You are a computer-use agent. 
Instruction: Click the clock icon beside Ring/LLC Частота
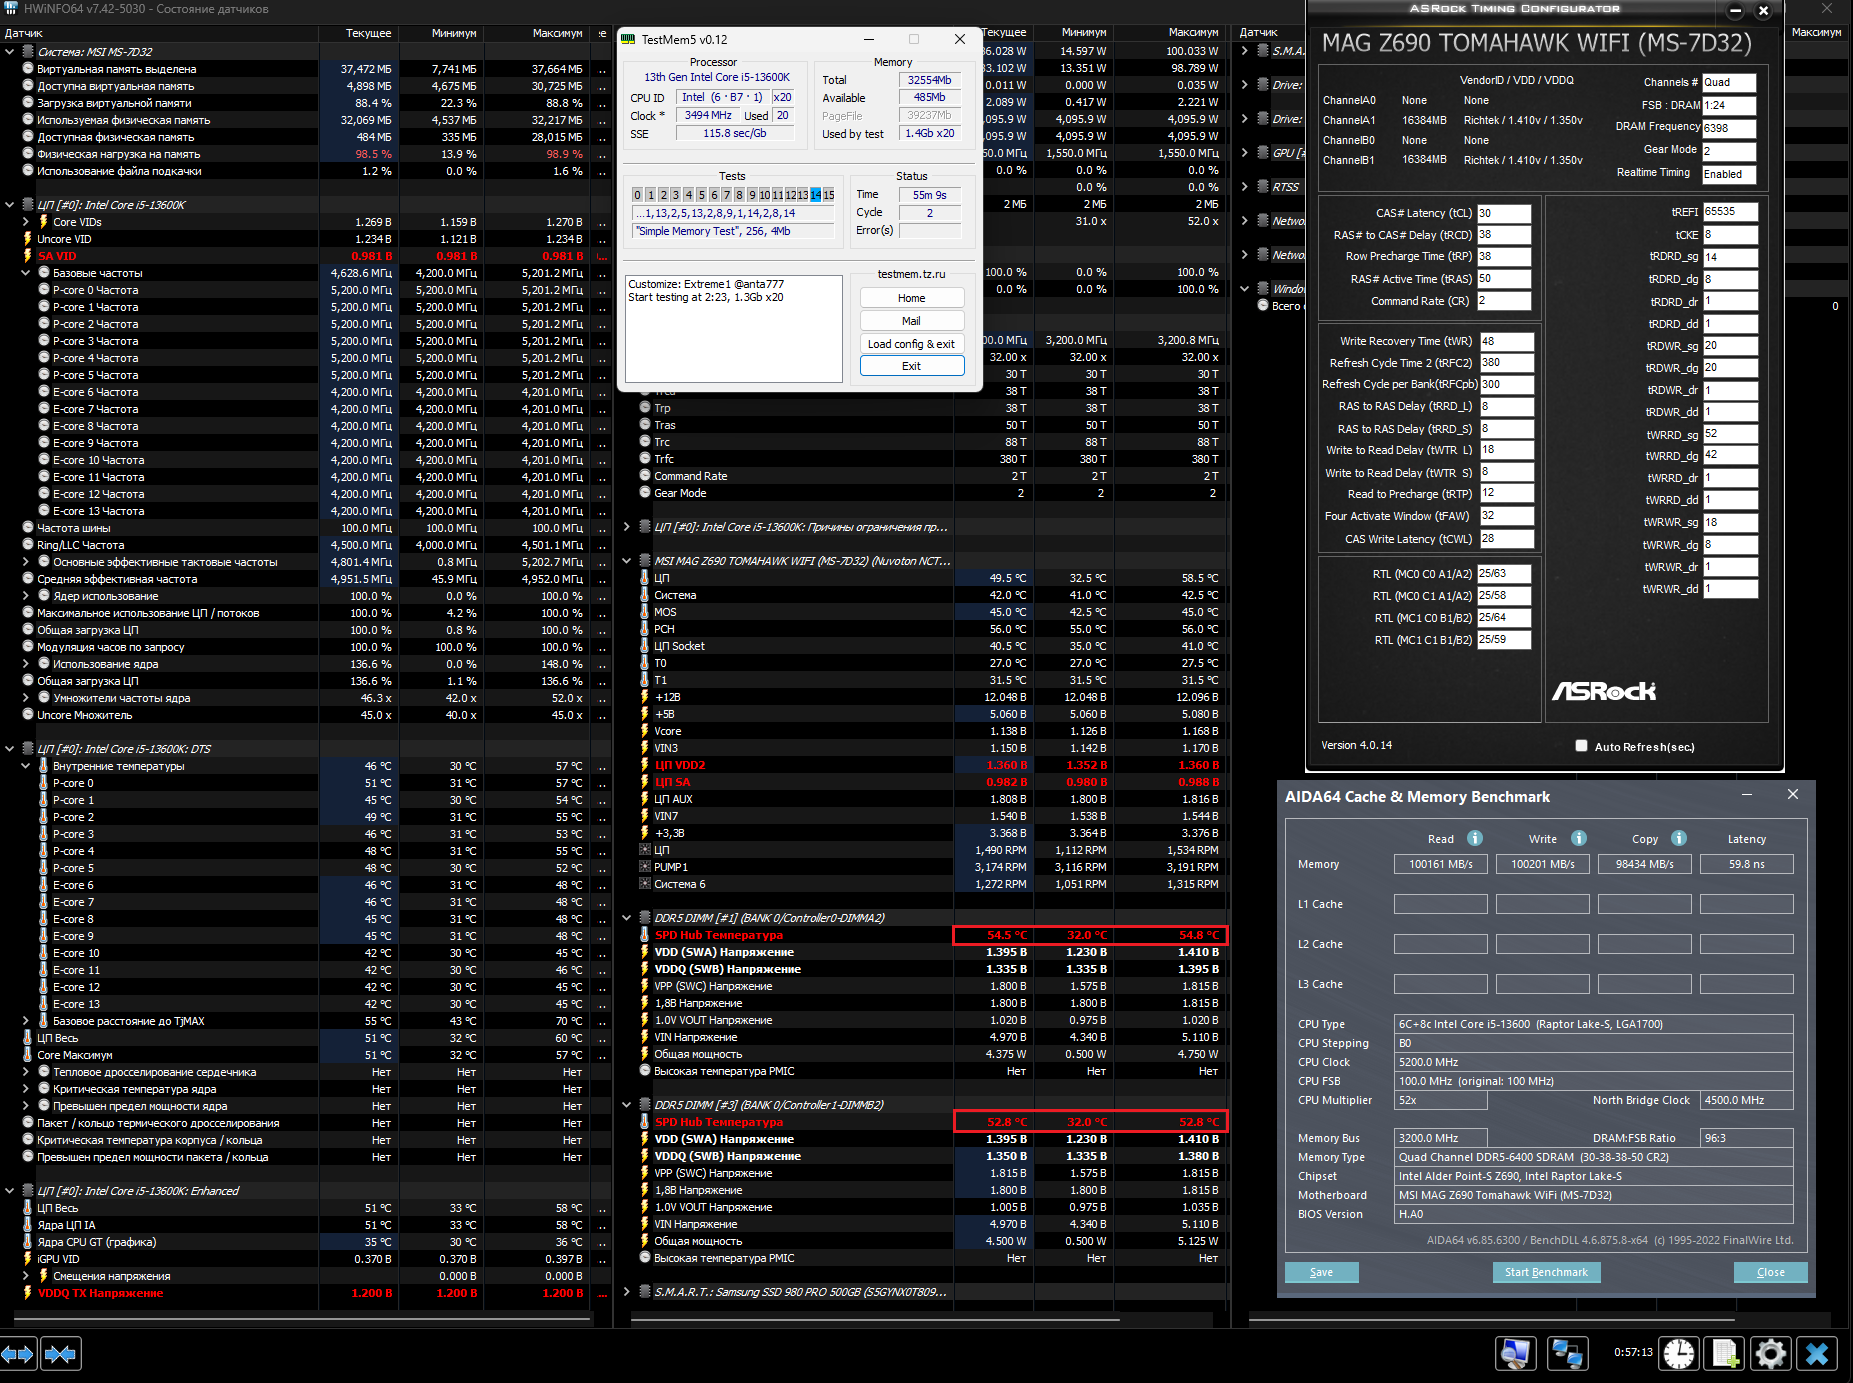click(28, 545)
